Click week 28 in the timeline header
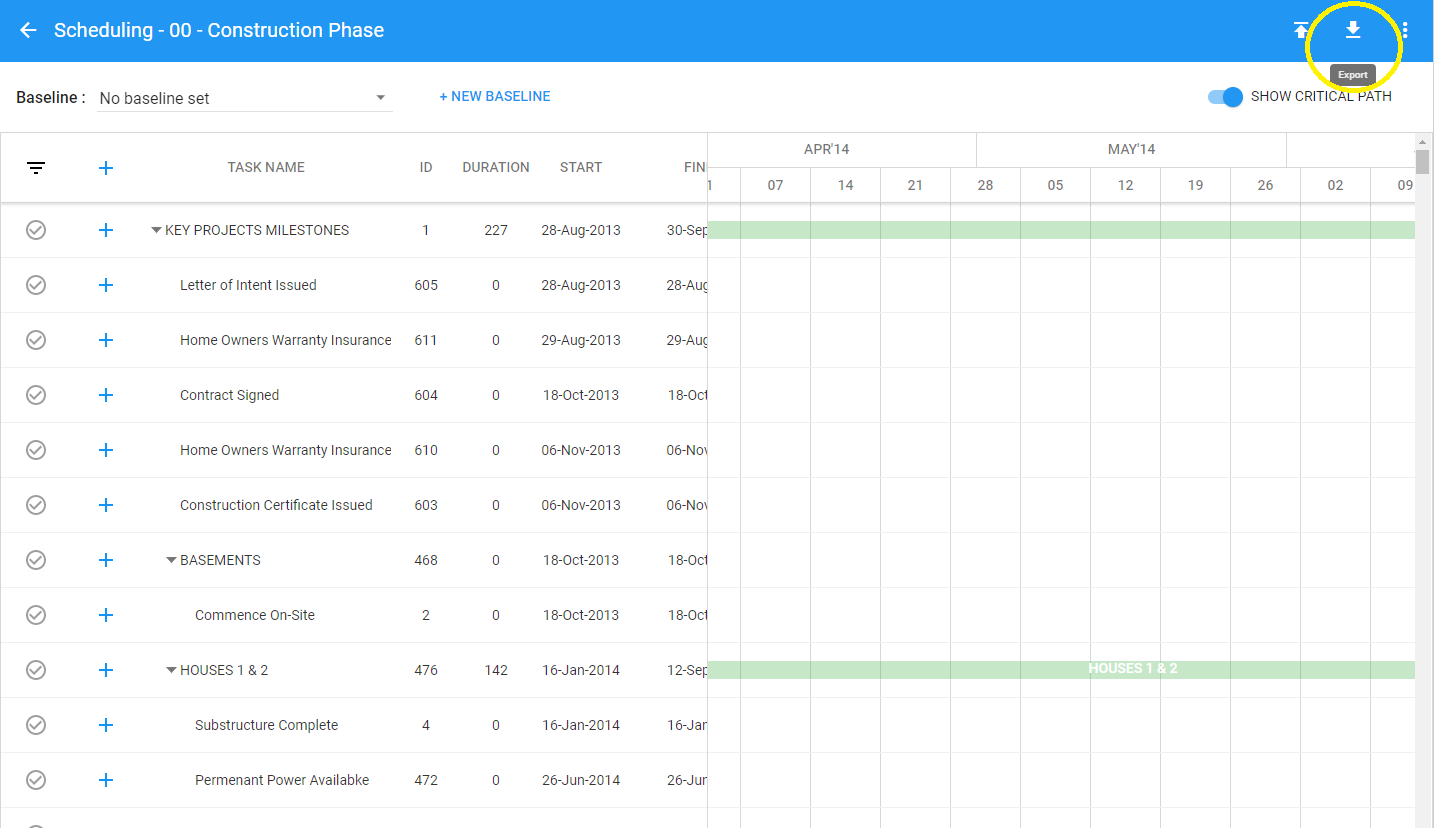The image size is (1434, 828). 985,185
